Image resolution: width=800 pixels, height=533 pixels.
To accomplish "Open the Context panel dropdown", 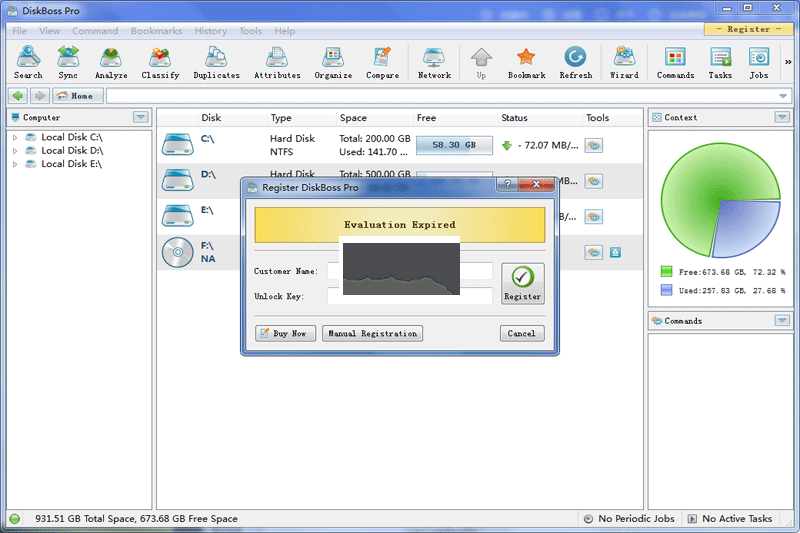I will click(782, 117).
